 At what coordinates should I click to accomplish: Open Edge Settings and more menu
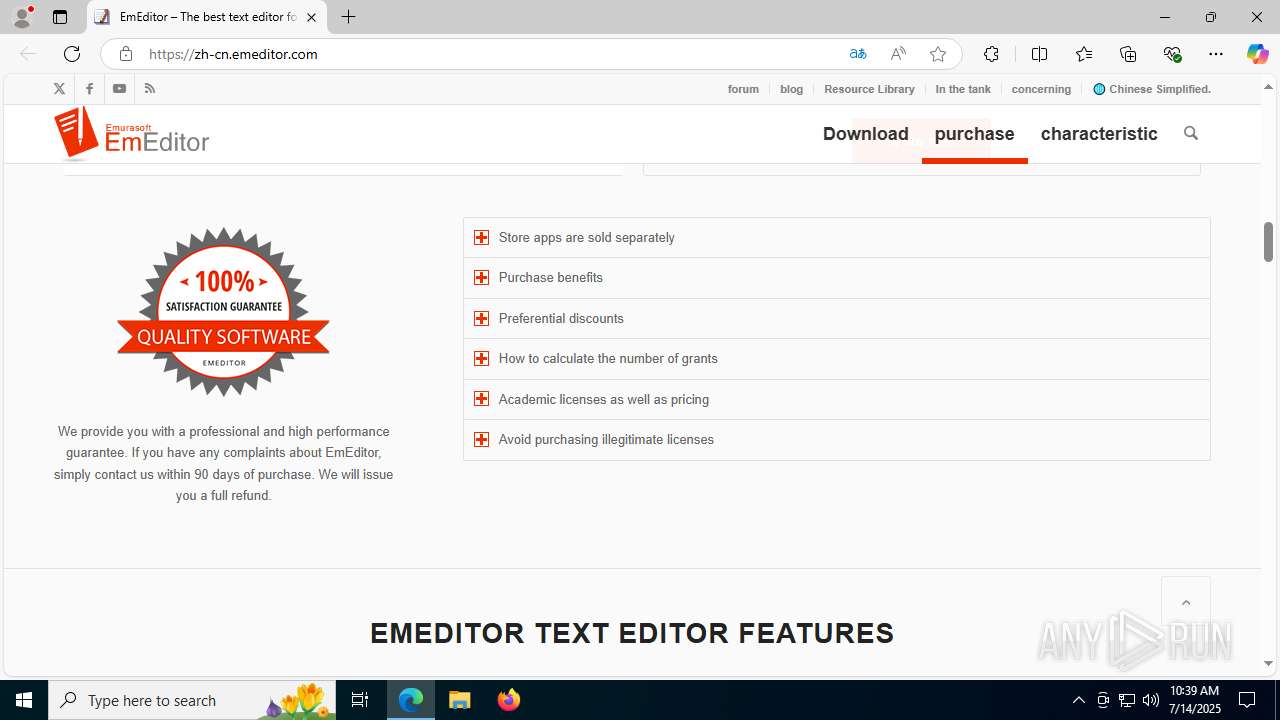click(x=1216, y=54)
